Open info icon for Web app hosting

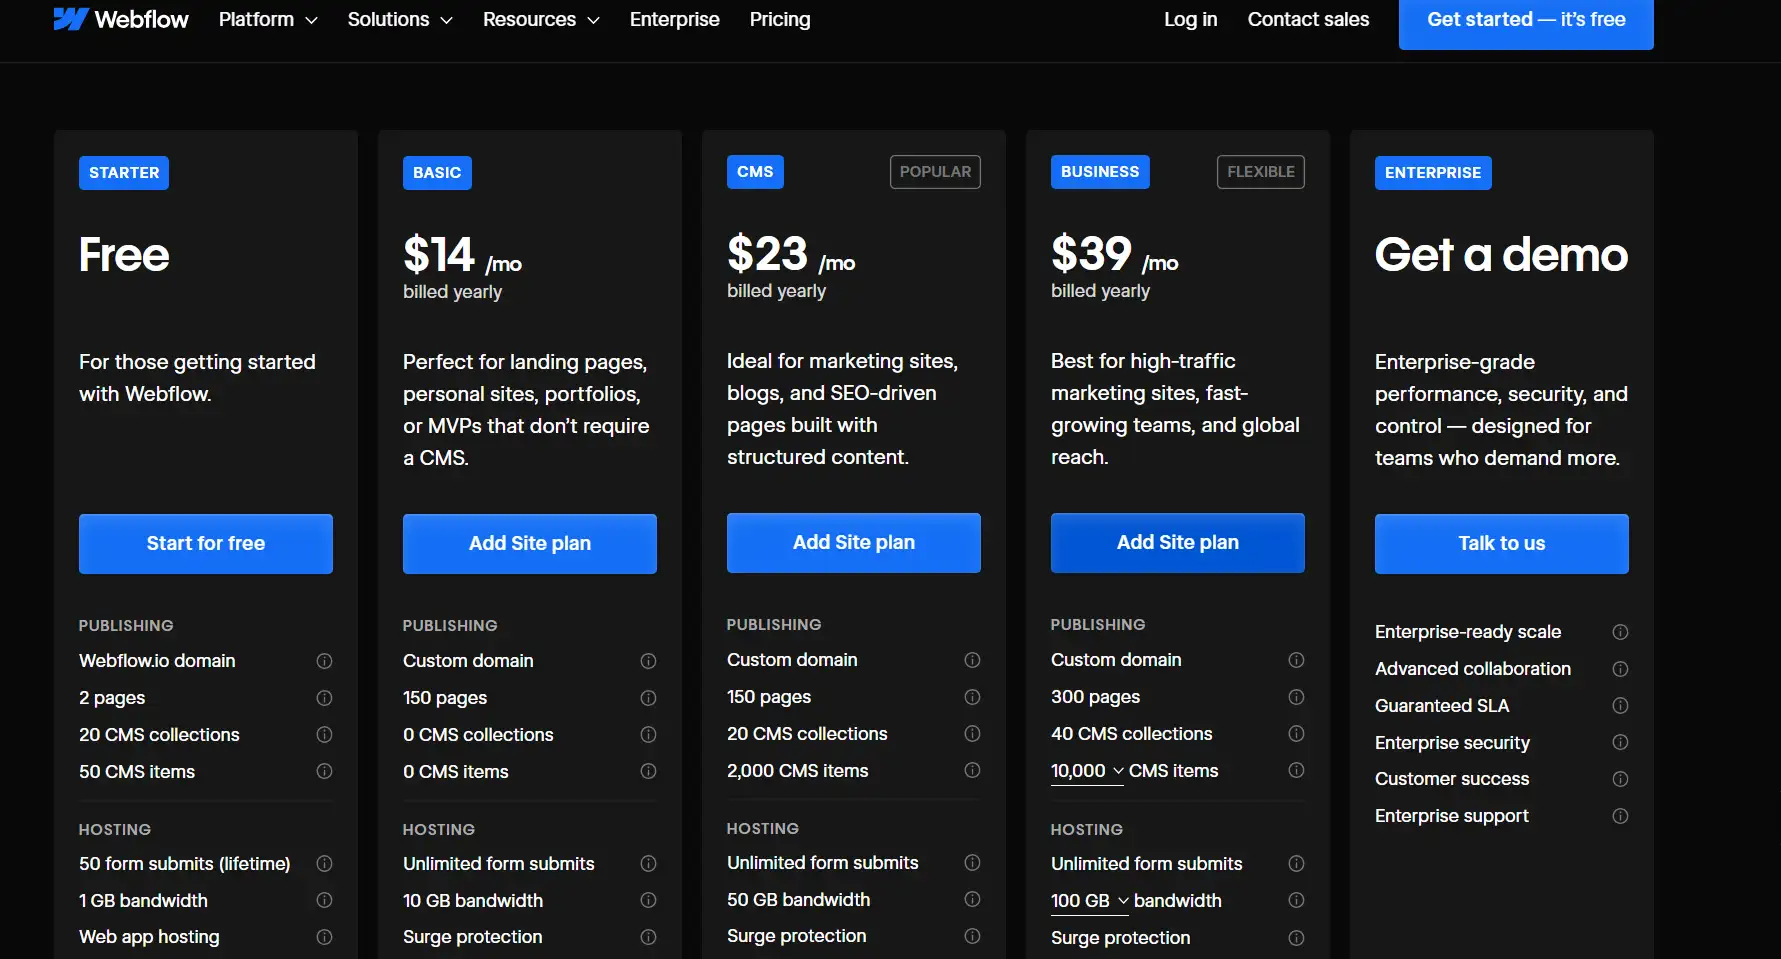coord(324,937)
